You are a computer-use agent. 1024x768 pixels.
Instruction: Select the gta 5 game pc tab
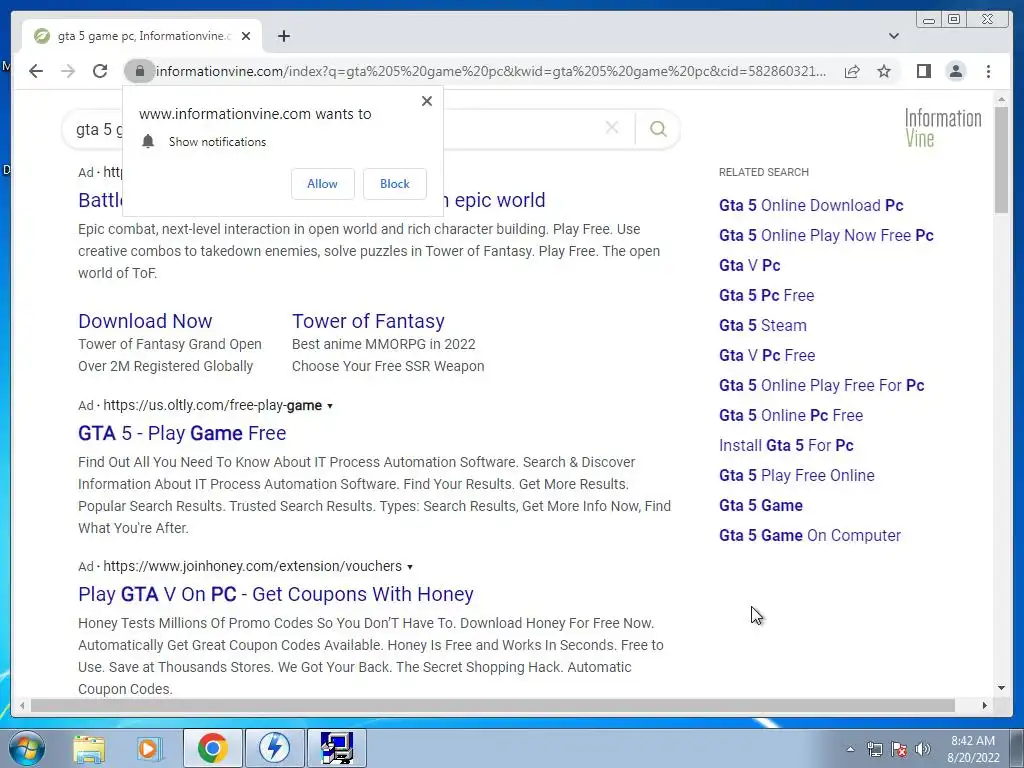[x=142, y=36]
